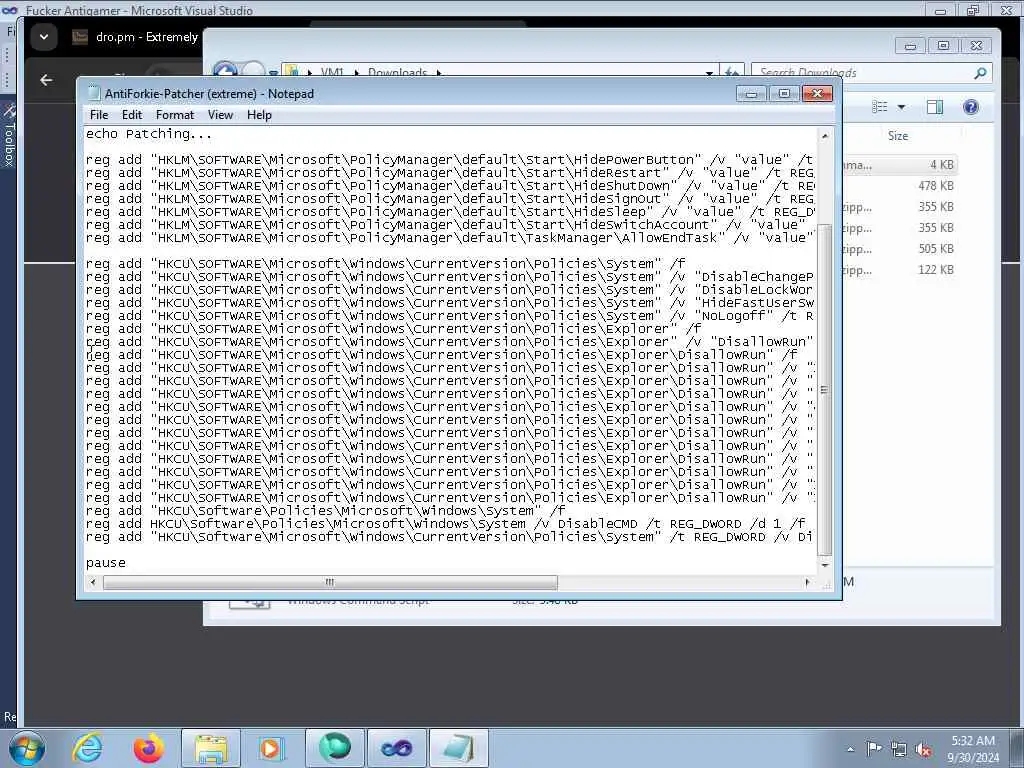Open Explorer help question mark icon
Image resolution: width=1024 pixels, height=768 pixels.
click(x=971, y=107)
